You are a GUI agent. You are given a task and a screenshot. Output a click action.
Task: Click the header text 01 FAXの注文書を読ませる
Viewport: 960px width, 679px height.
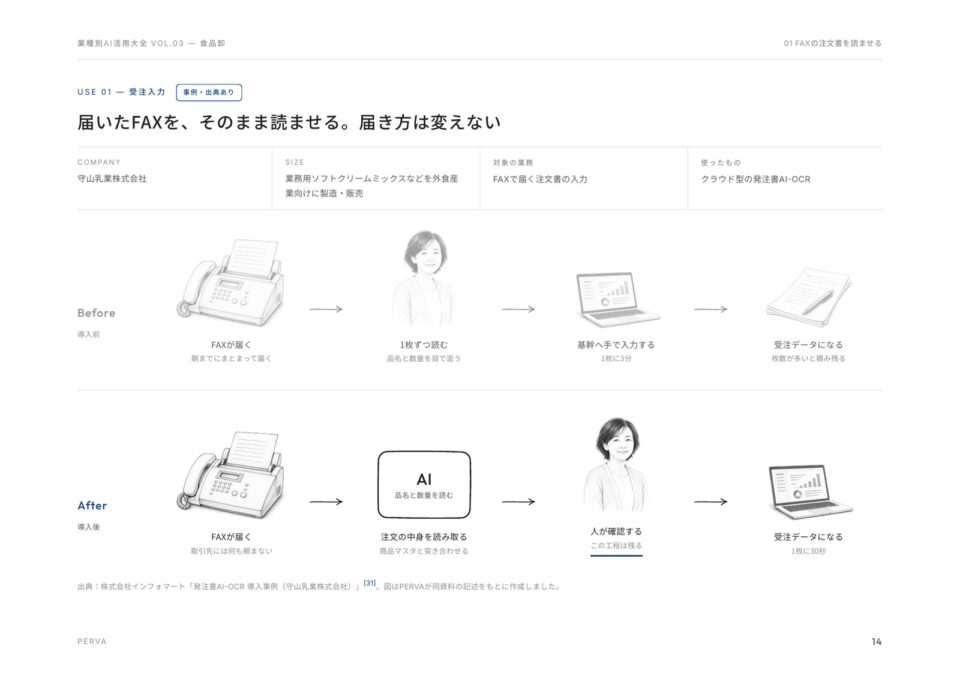pos(833,43)
